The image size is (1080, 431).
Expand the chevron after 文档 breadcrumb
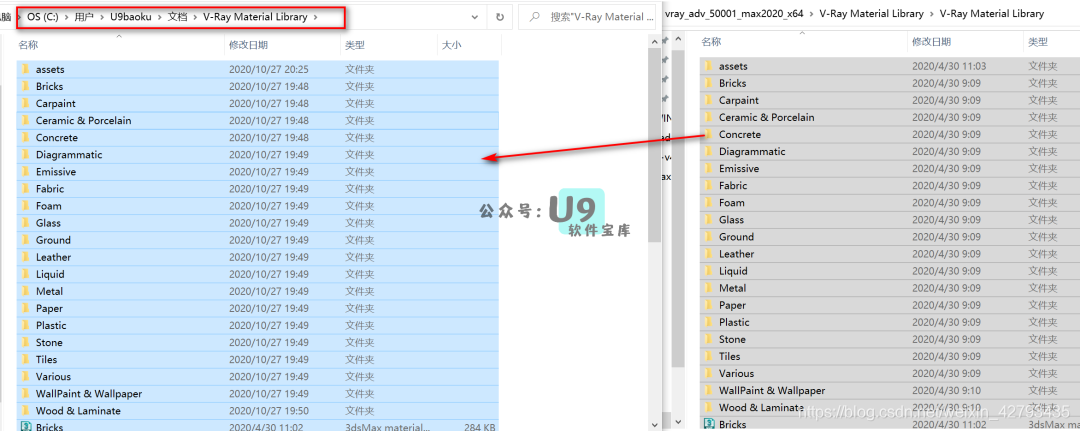(x=195, y=17)
